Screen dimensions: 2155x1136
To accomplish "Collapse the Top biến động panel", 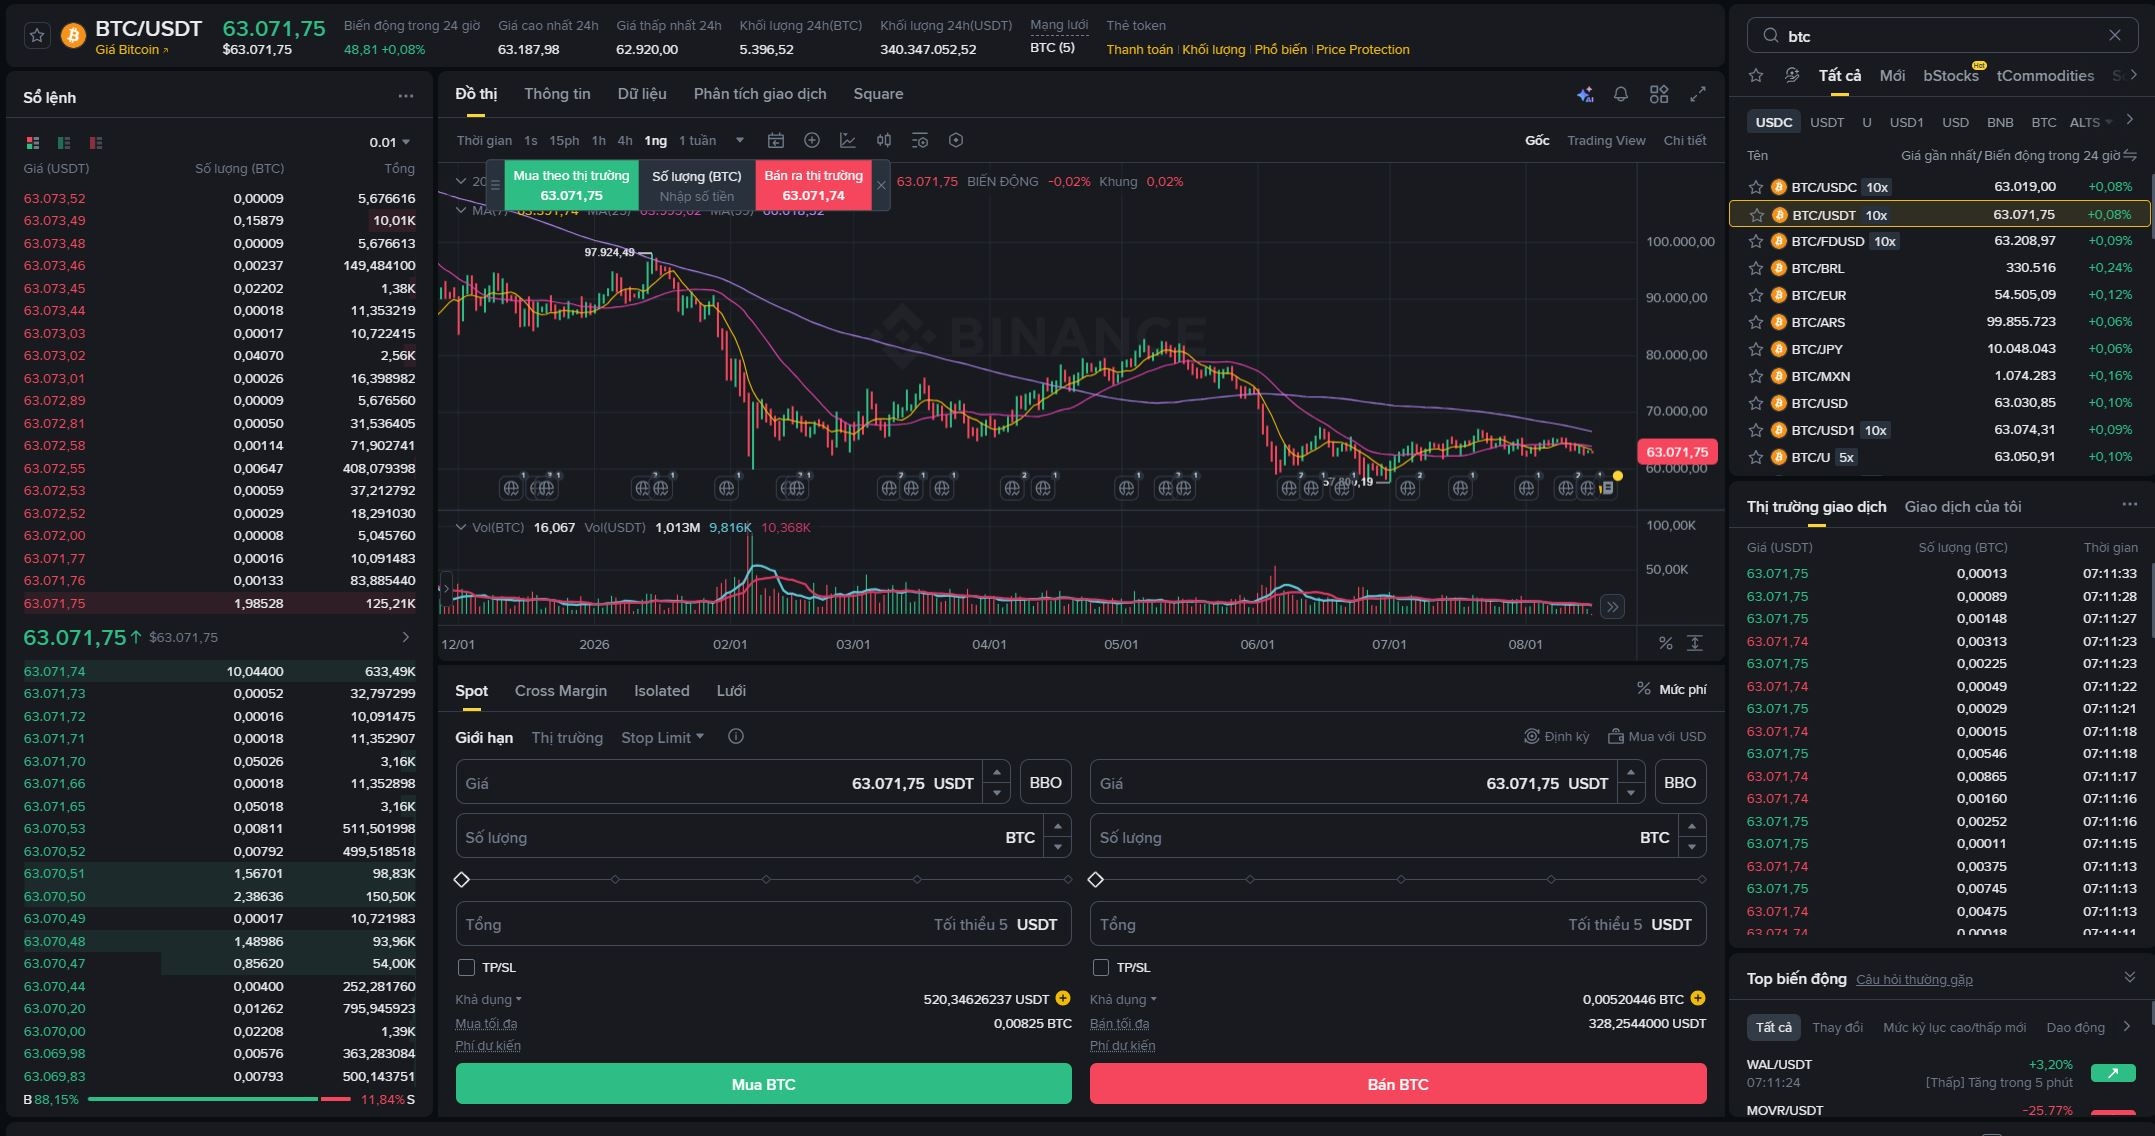I will (2129, 977).
